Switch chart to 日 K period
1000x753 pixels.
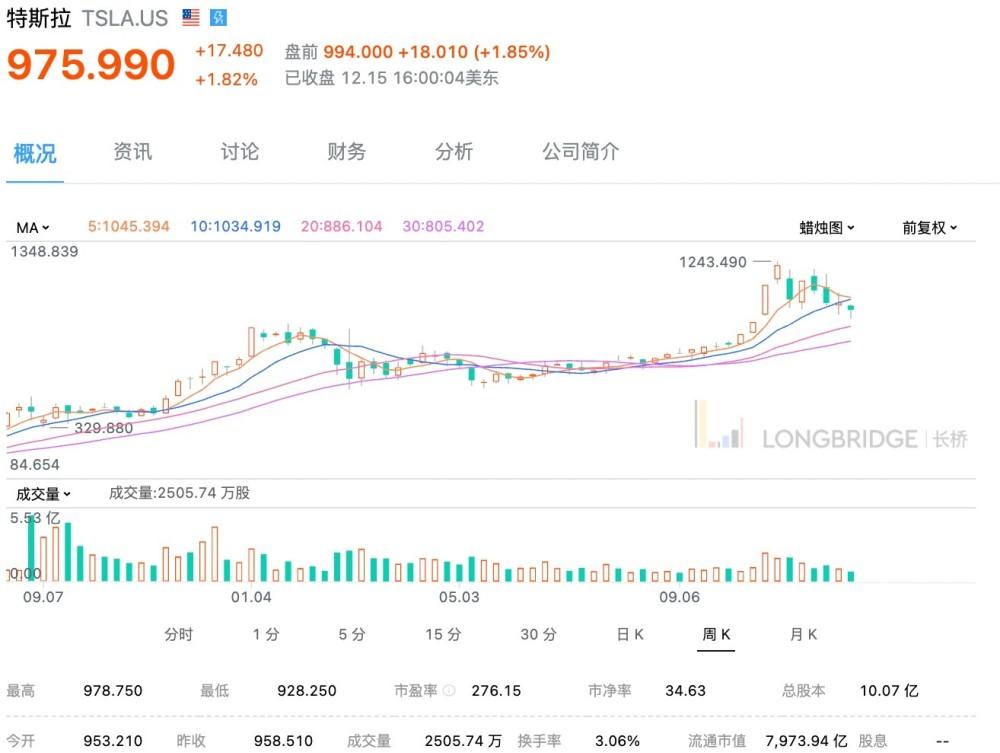[x=630, y=634]
